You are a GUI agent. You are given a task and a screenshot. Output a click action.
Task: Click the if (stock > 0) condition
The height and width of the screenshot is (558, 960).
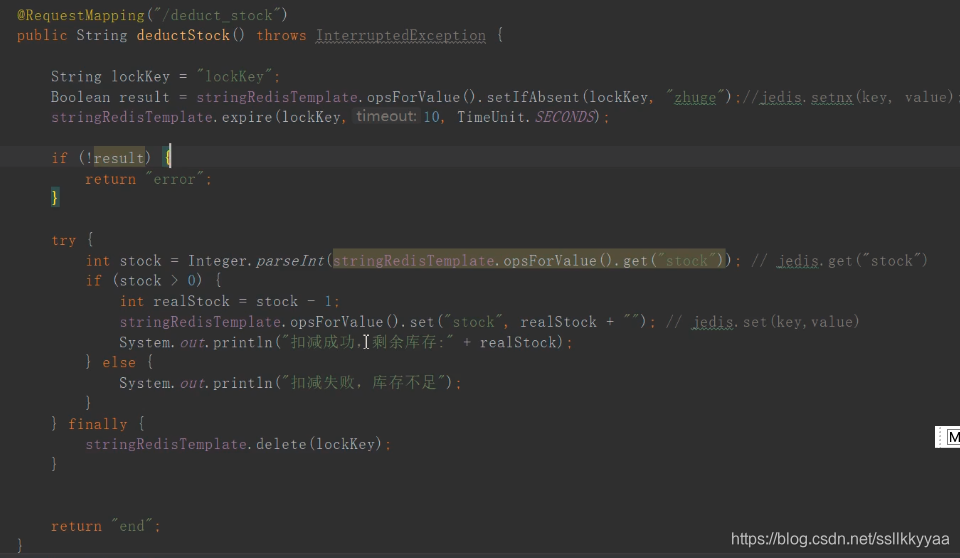tap(144, 281)
